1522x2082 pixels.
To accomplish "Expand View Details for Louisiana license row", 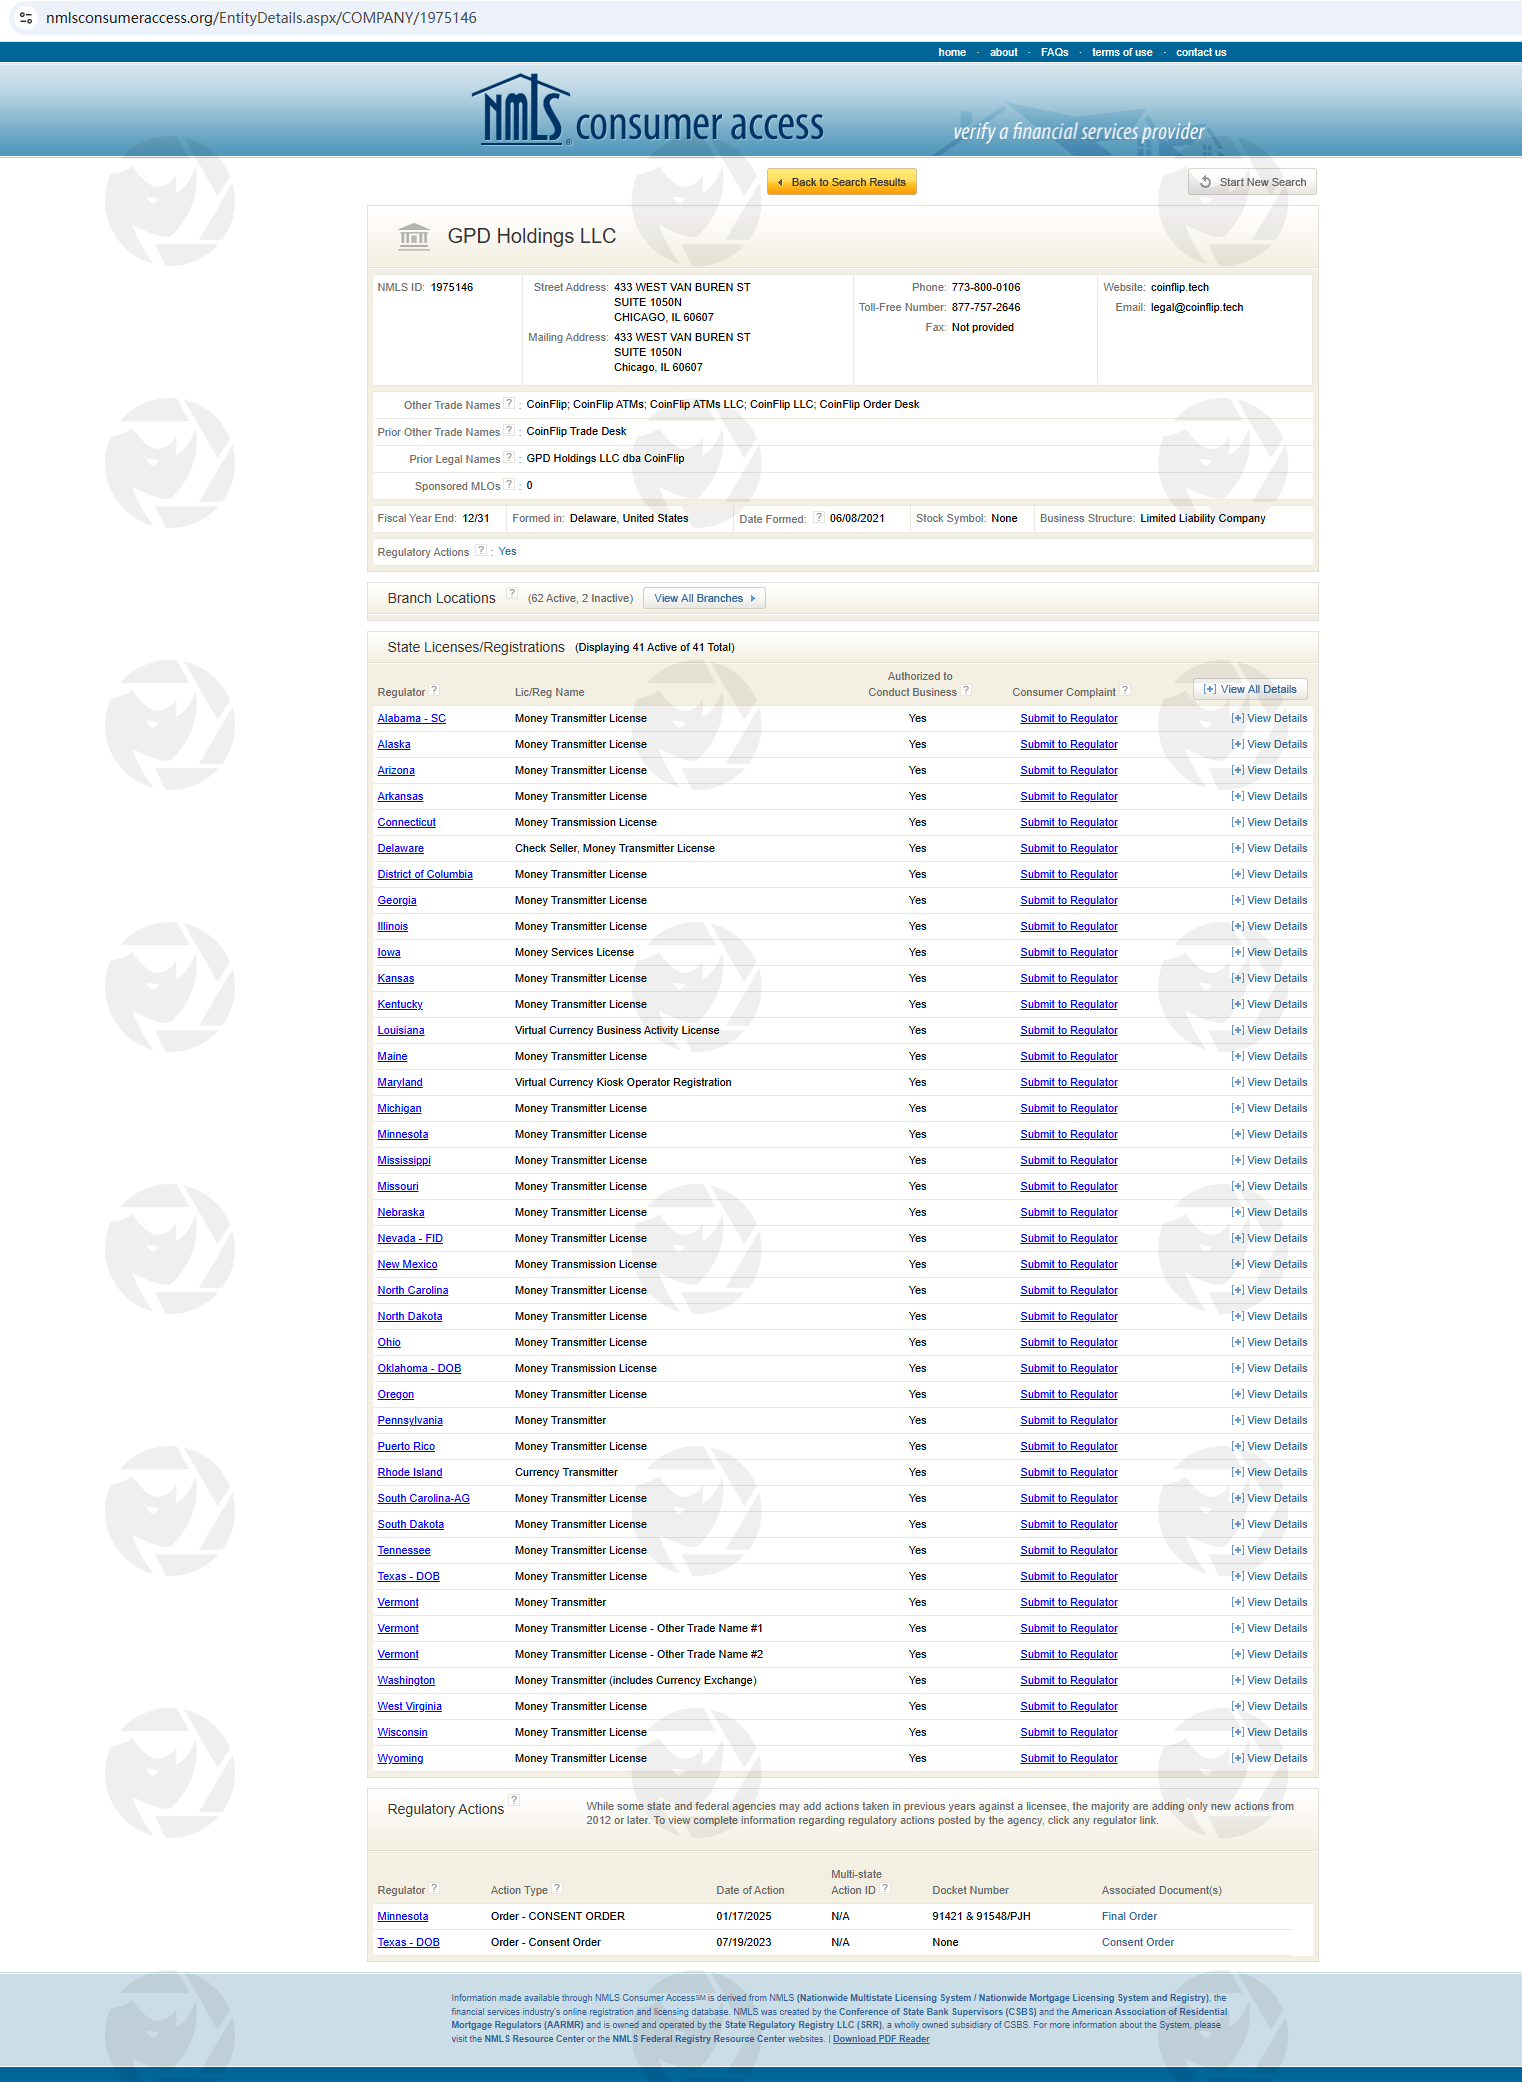I will pyautogui.click(x=1269, y=1030).
